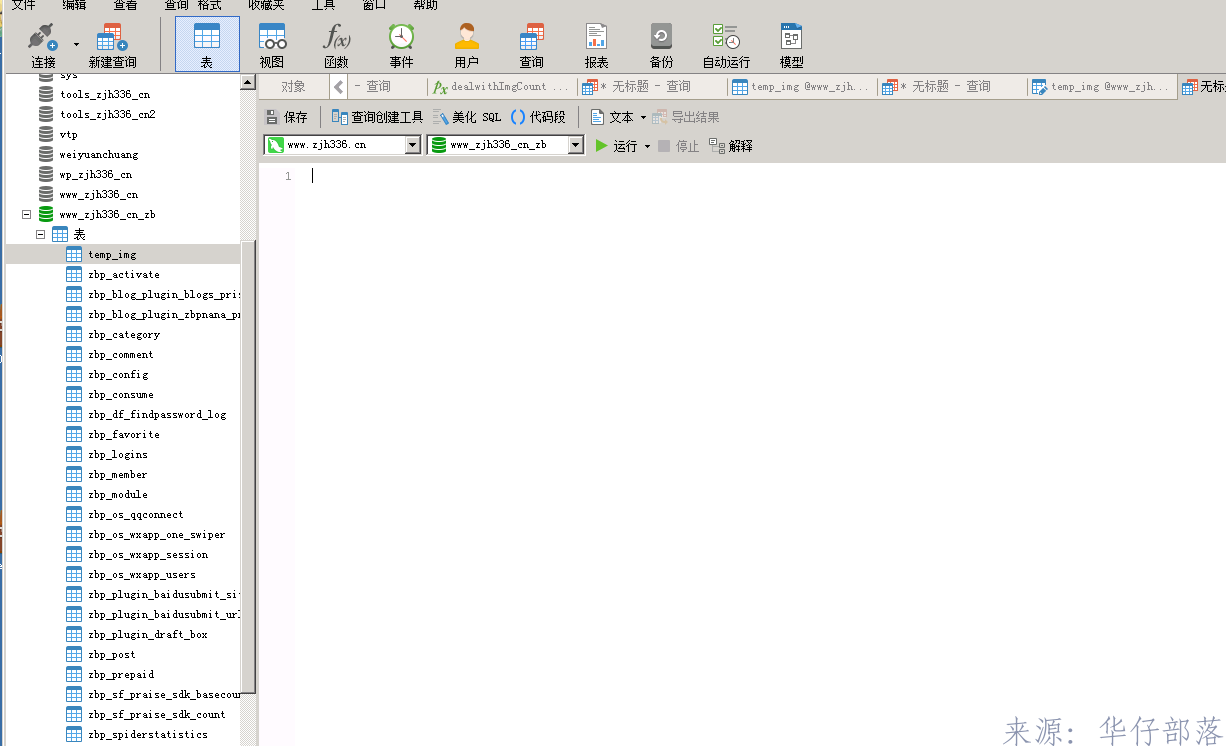
Task: Open the Query (查询) toolbar icon
Action: coord(531,44)
